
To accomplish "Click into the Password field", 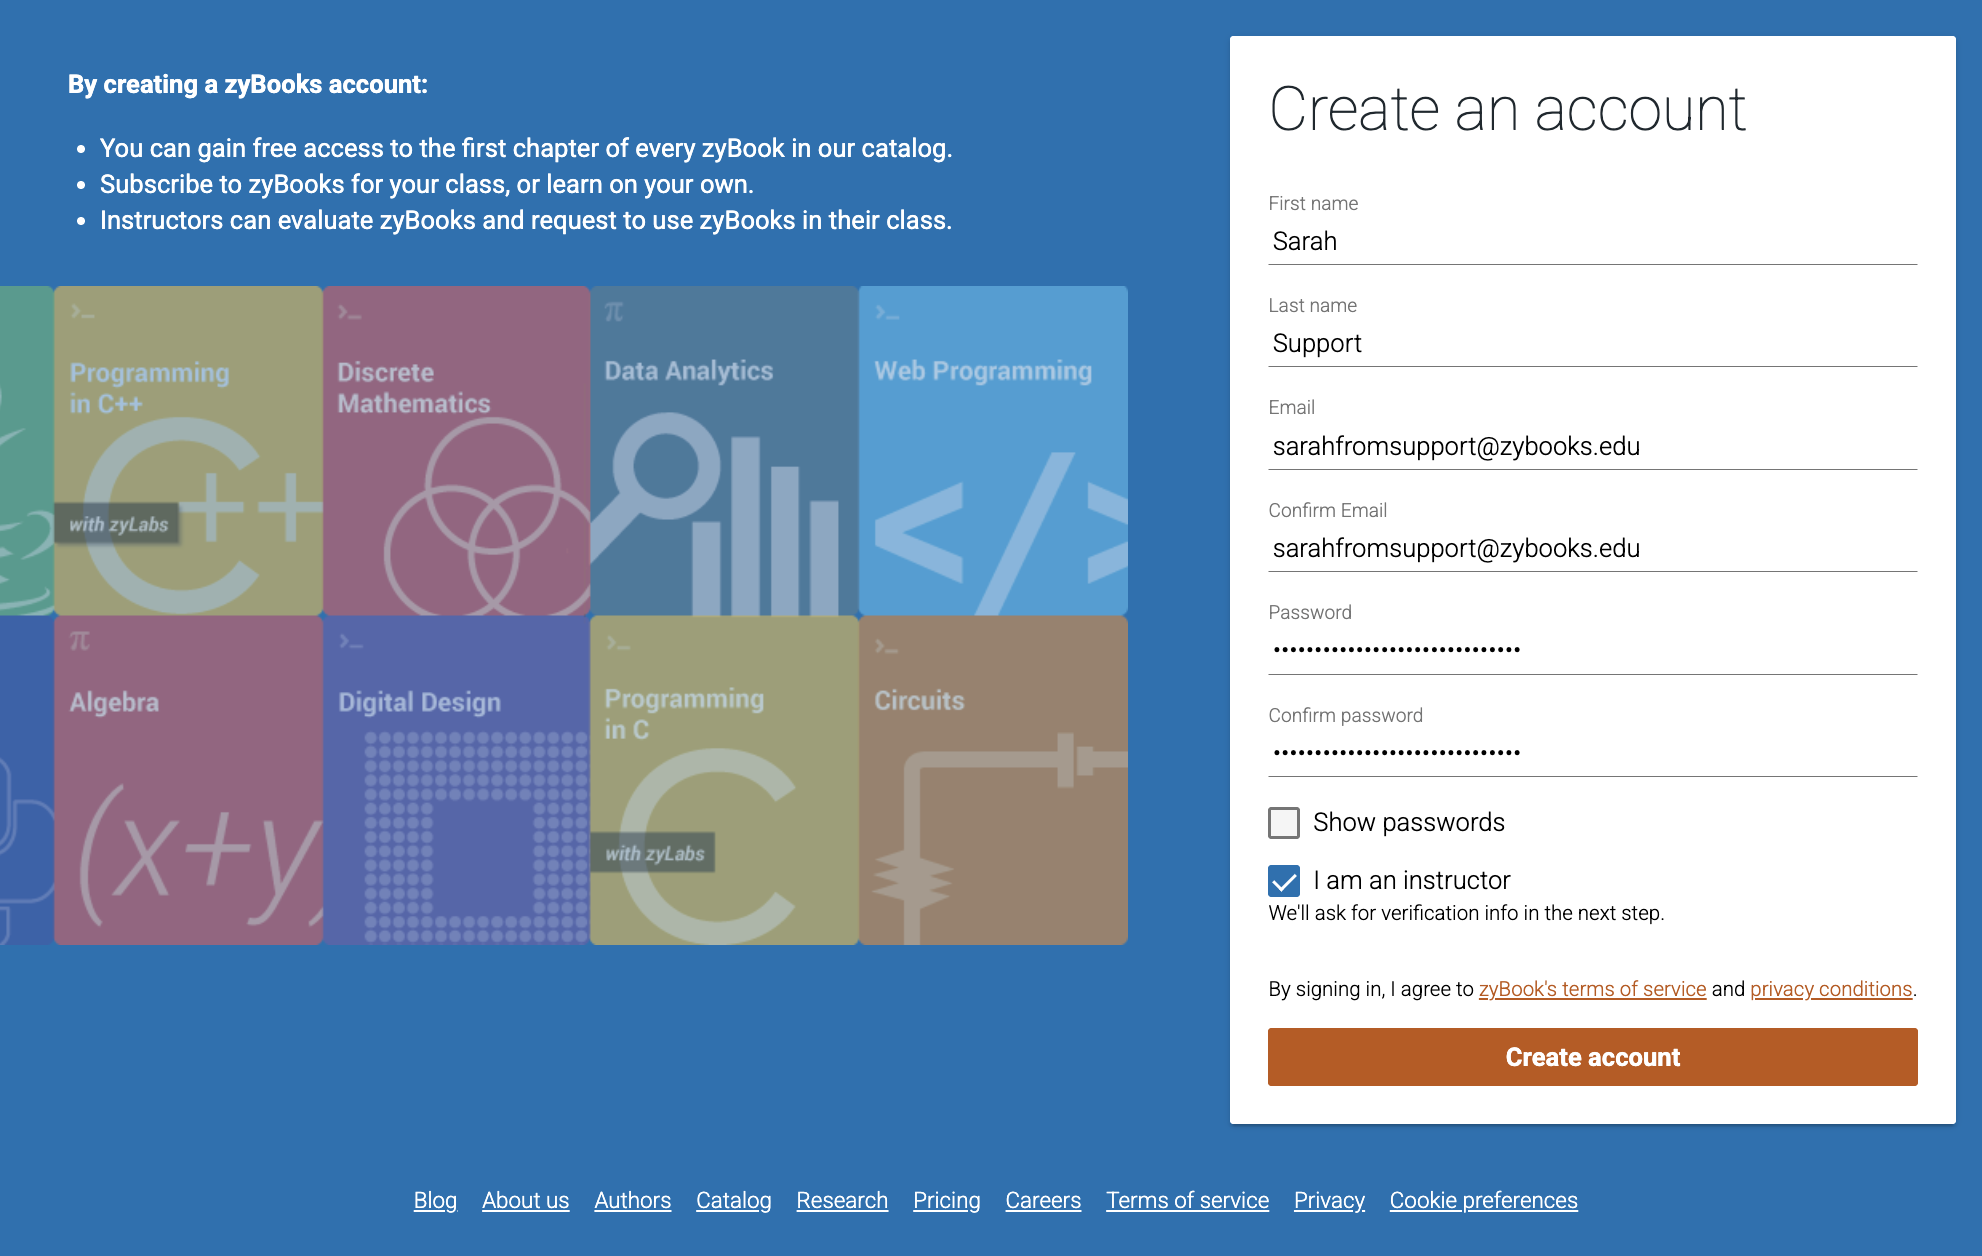I will [1592, 651].
